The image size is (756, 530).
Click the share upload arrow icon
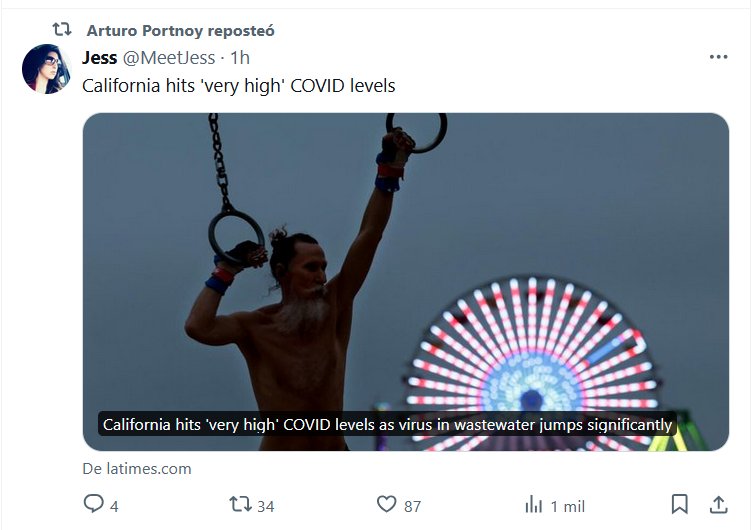point(718,504)
